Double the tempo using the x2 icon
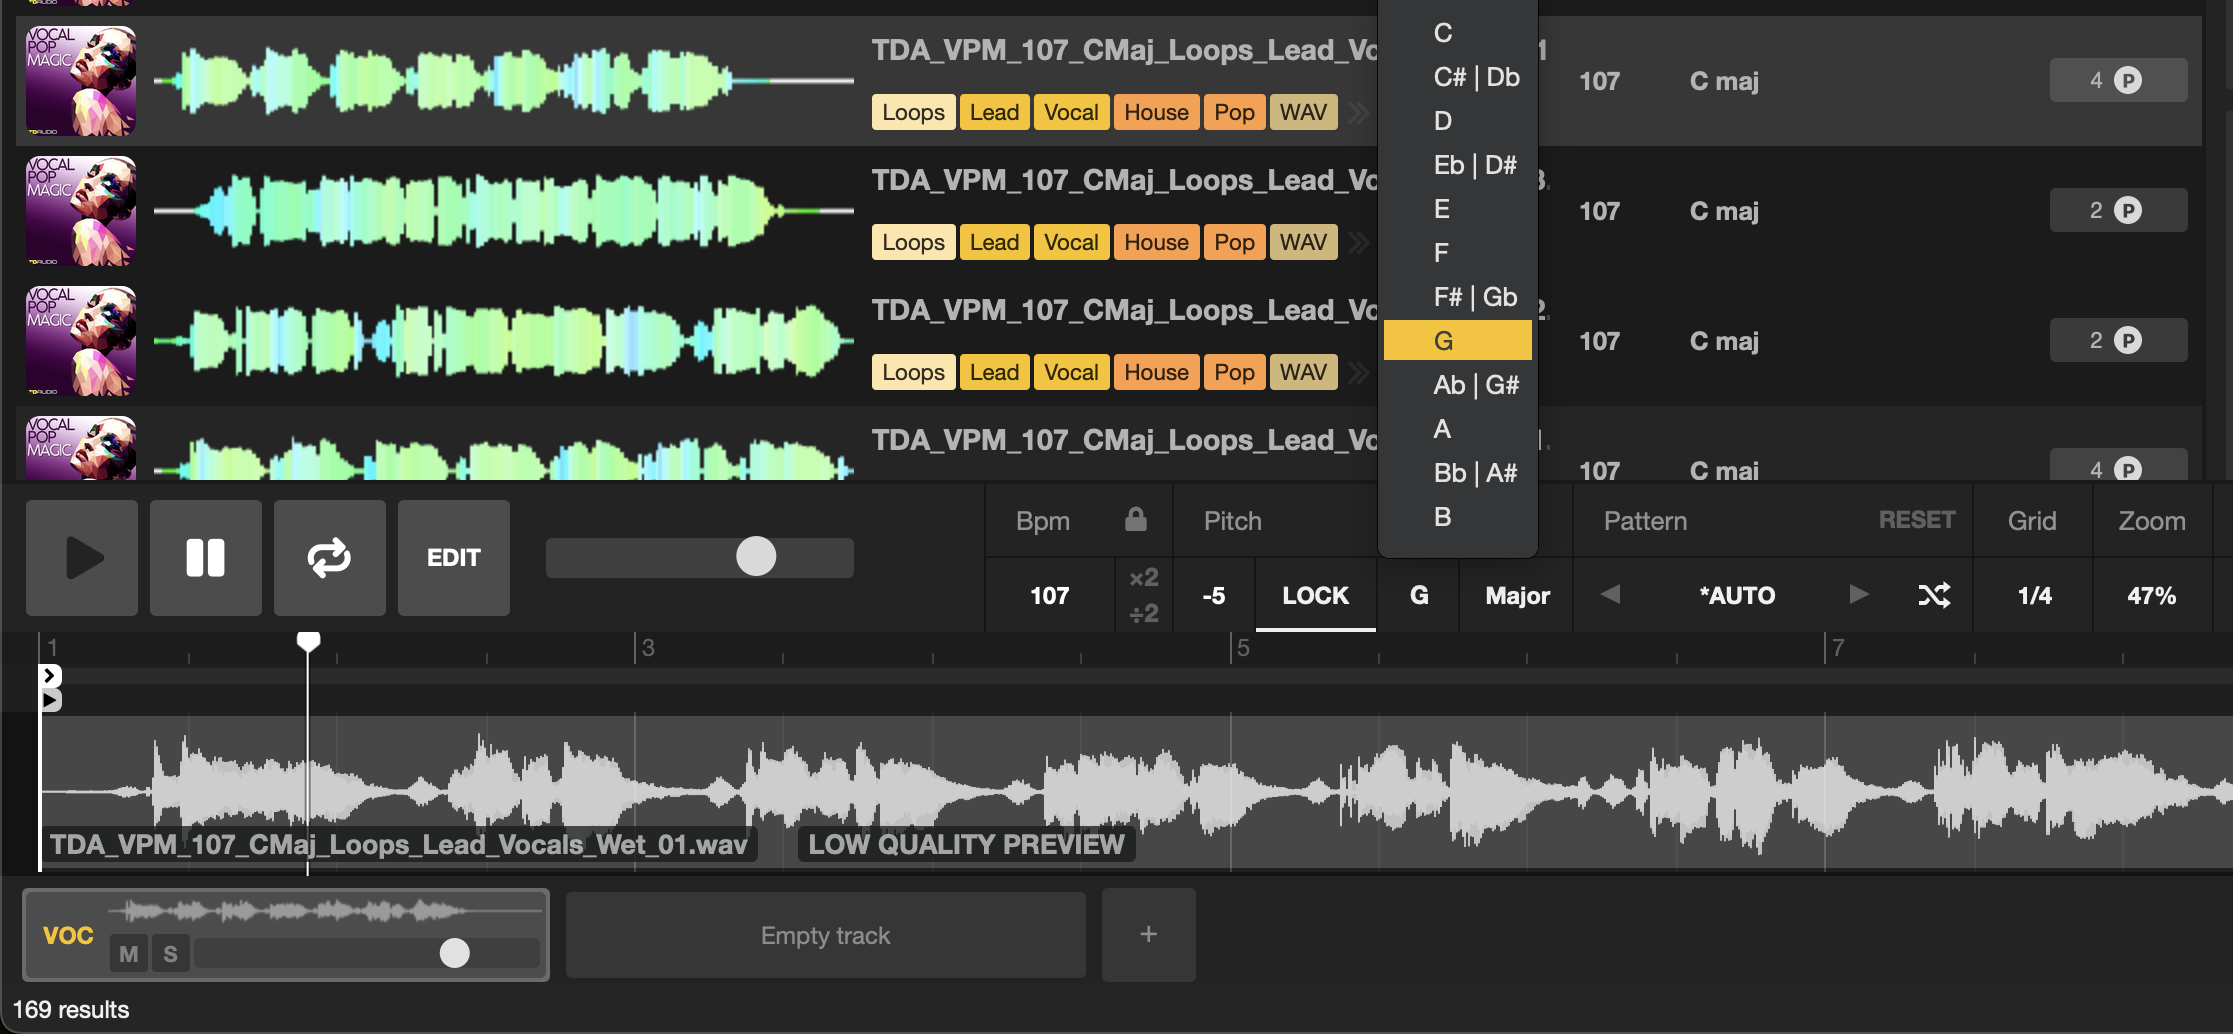The width and height of the screenshot is (2233, 1034). tap(1143, 578)
